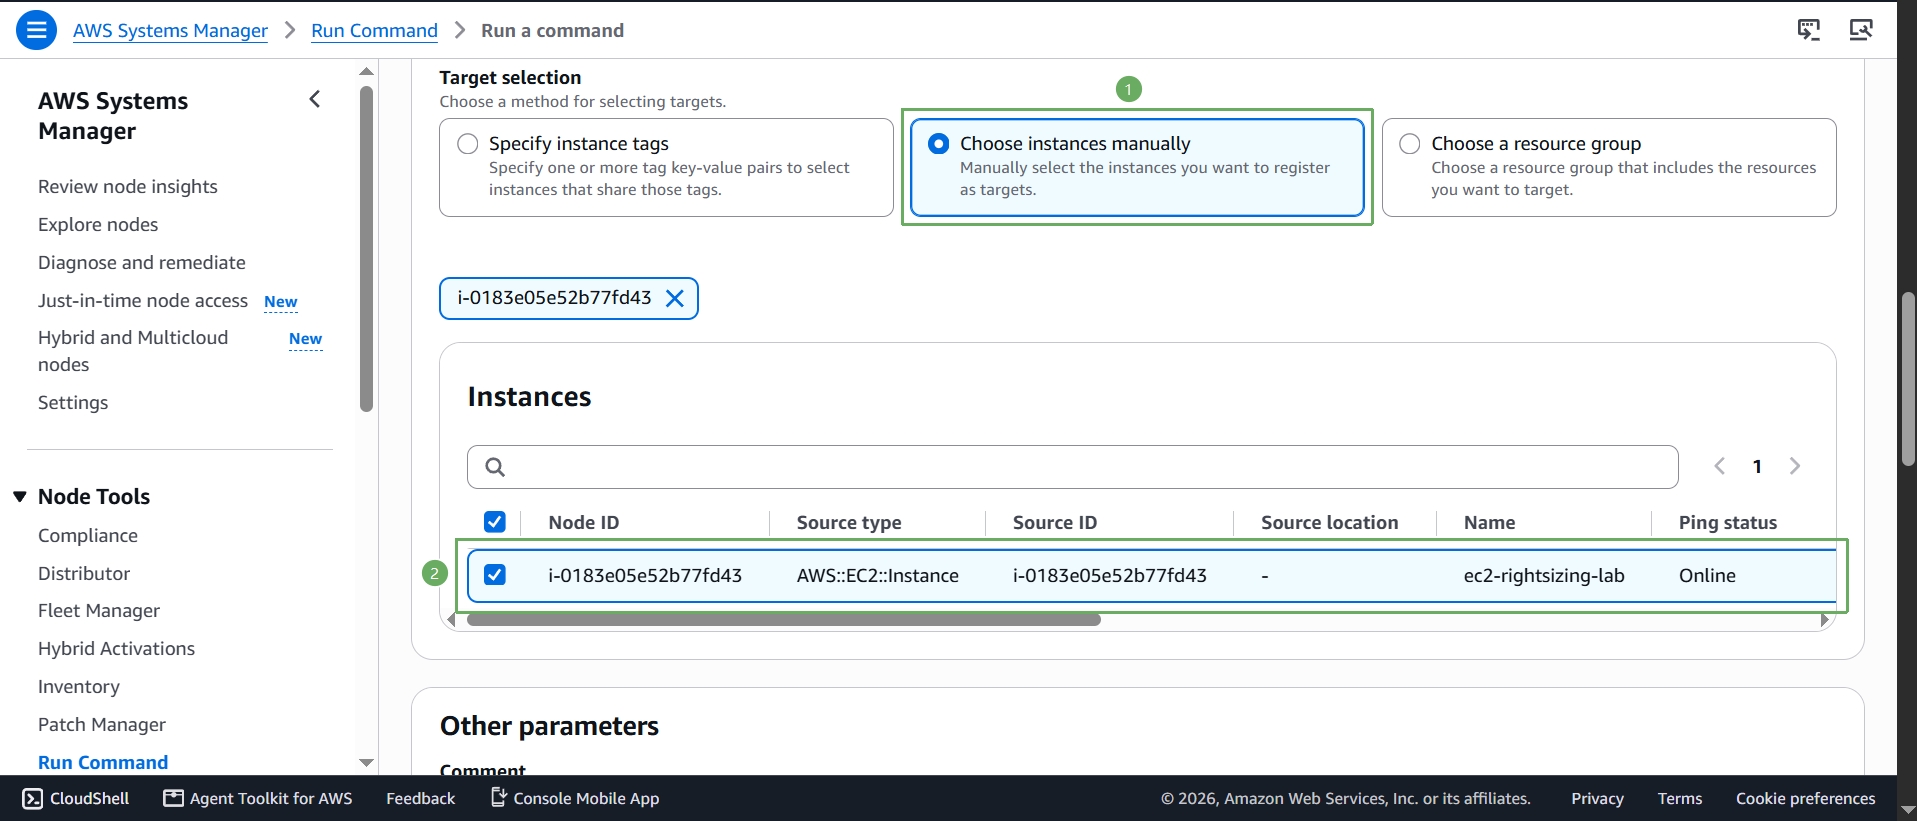1917x821 pixels.
Task: Collapse the AWS Systems Manager sidebar
Action: [315, 99]
